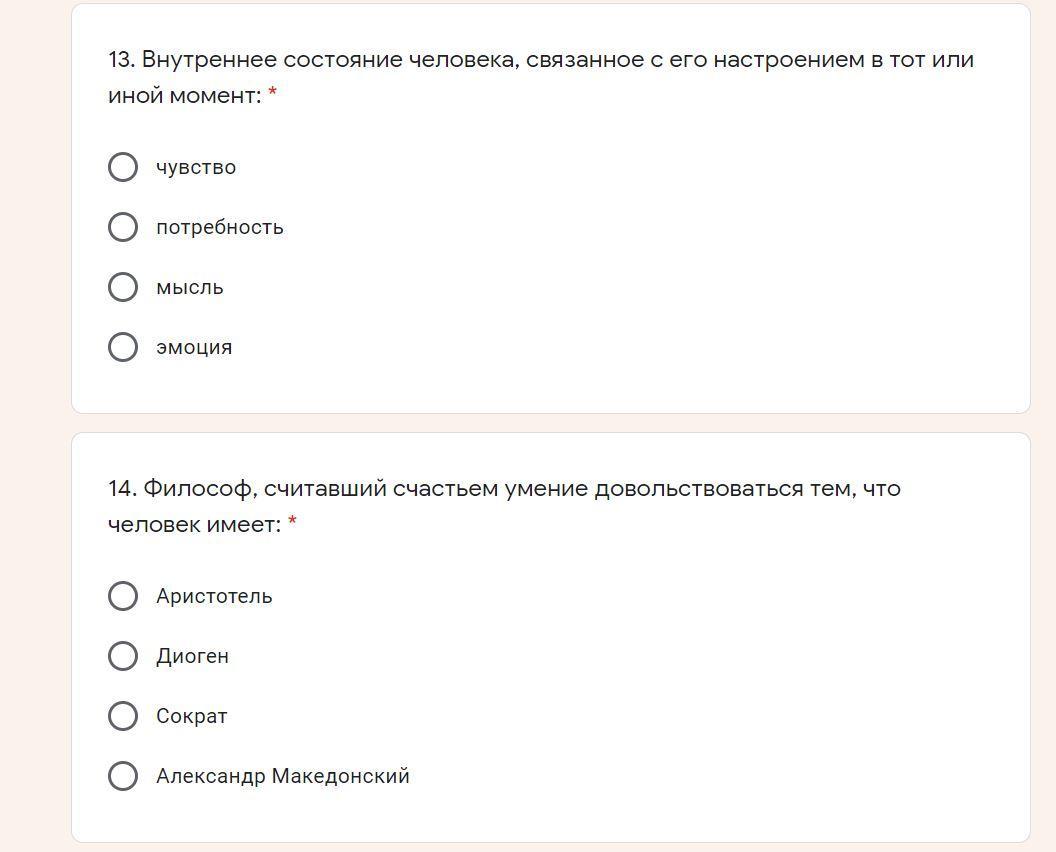Mark the 'мысль' radio button
1056x852 pixels.
pyautogui.click(x=123, y=287)
